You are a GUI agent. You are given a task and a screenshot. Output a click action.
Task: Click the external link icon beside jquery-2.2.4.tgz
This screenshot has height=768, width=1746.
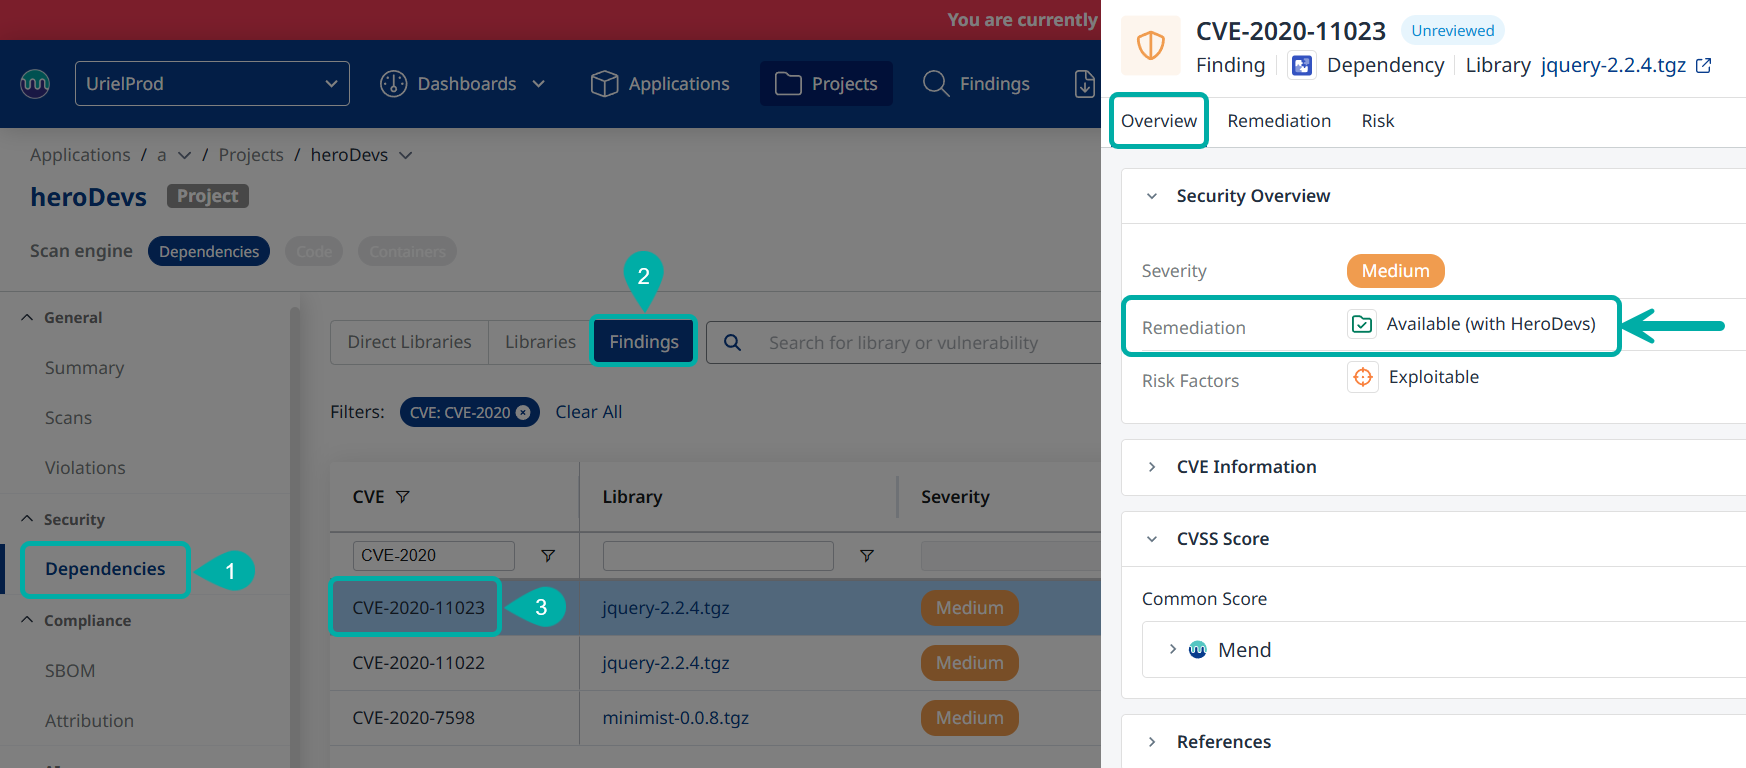pos(1704,65)
